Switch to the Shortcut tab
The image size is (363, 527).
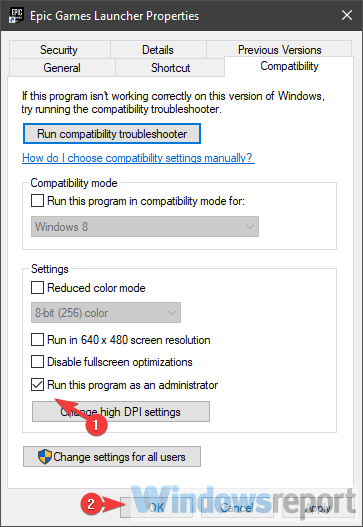coord(170,68)
